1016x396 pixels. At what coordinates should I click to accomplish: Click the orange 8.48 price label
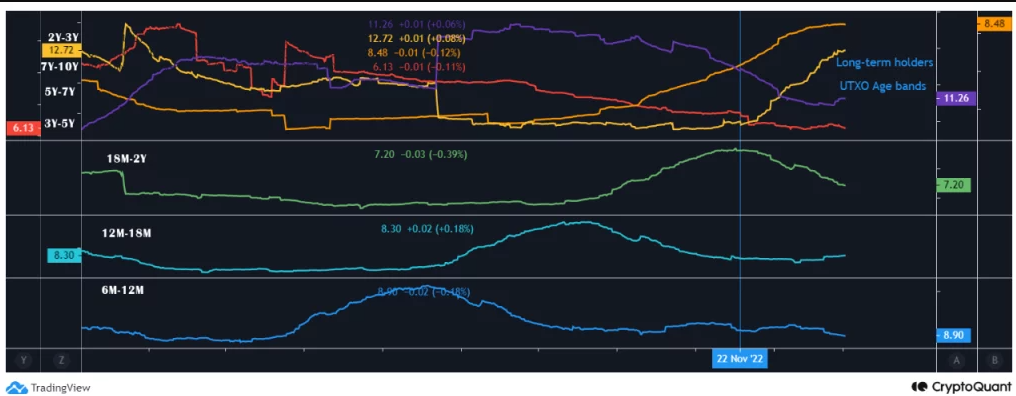994,23
